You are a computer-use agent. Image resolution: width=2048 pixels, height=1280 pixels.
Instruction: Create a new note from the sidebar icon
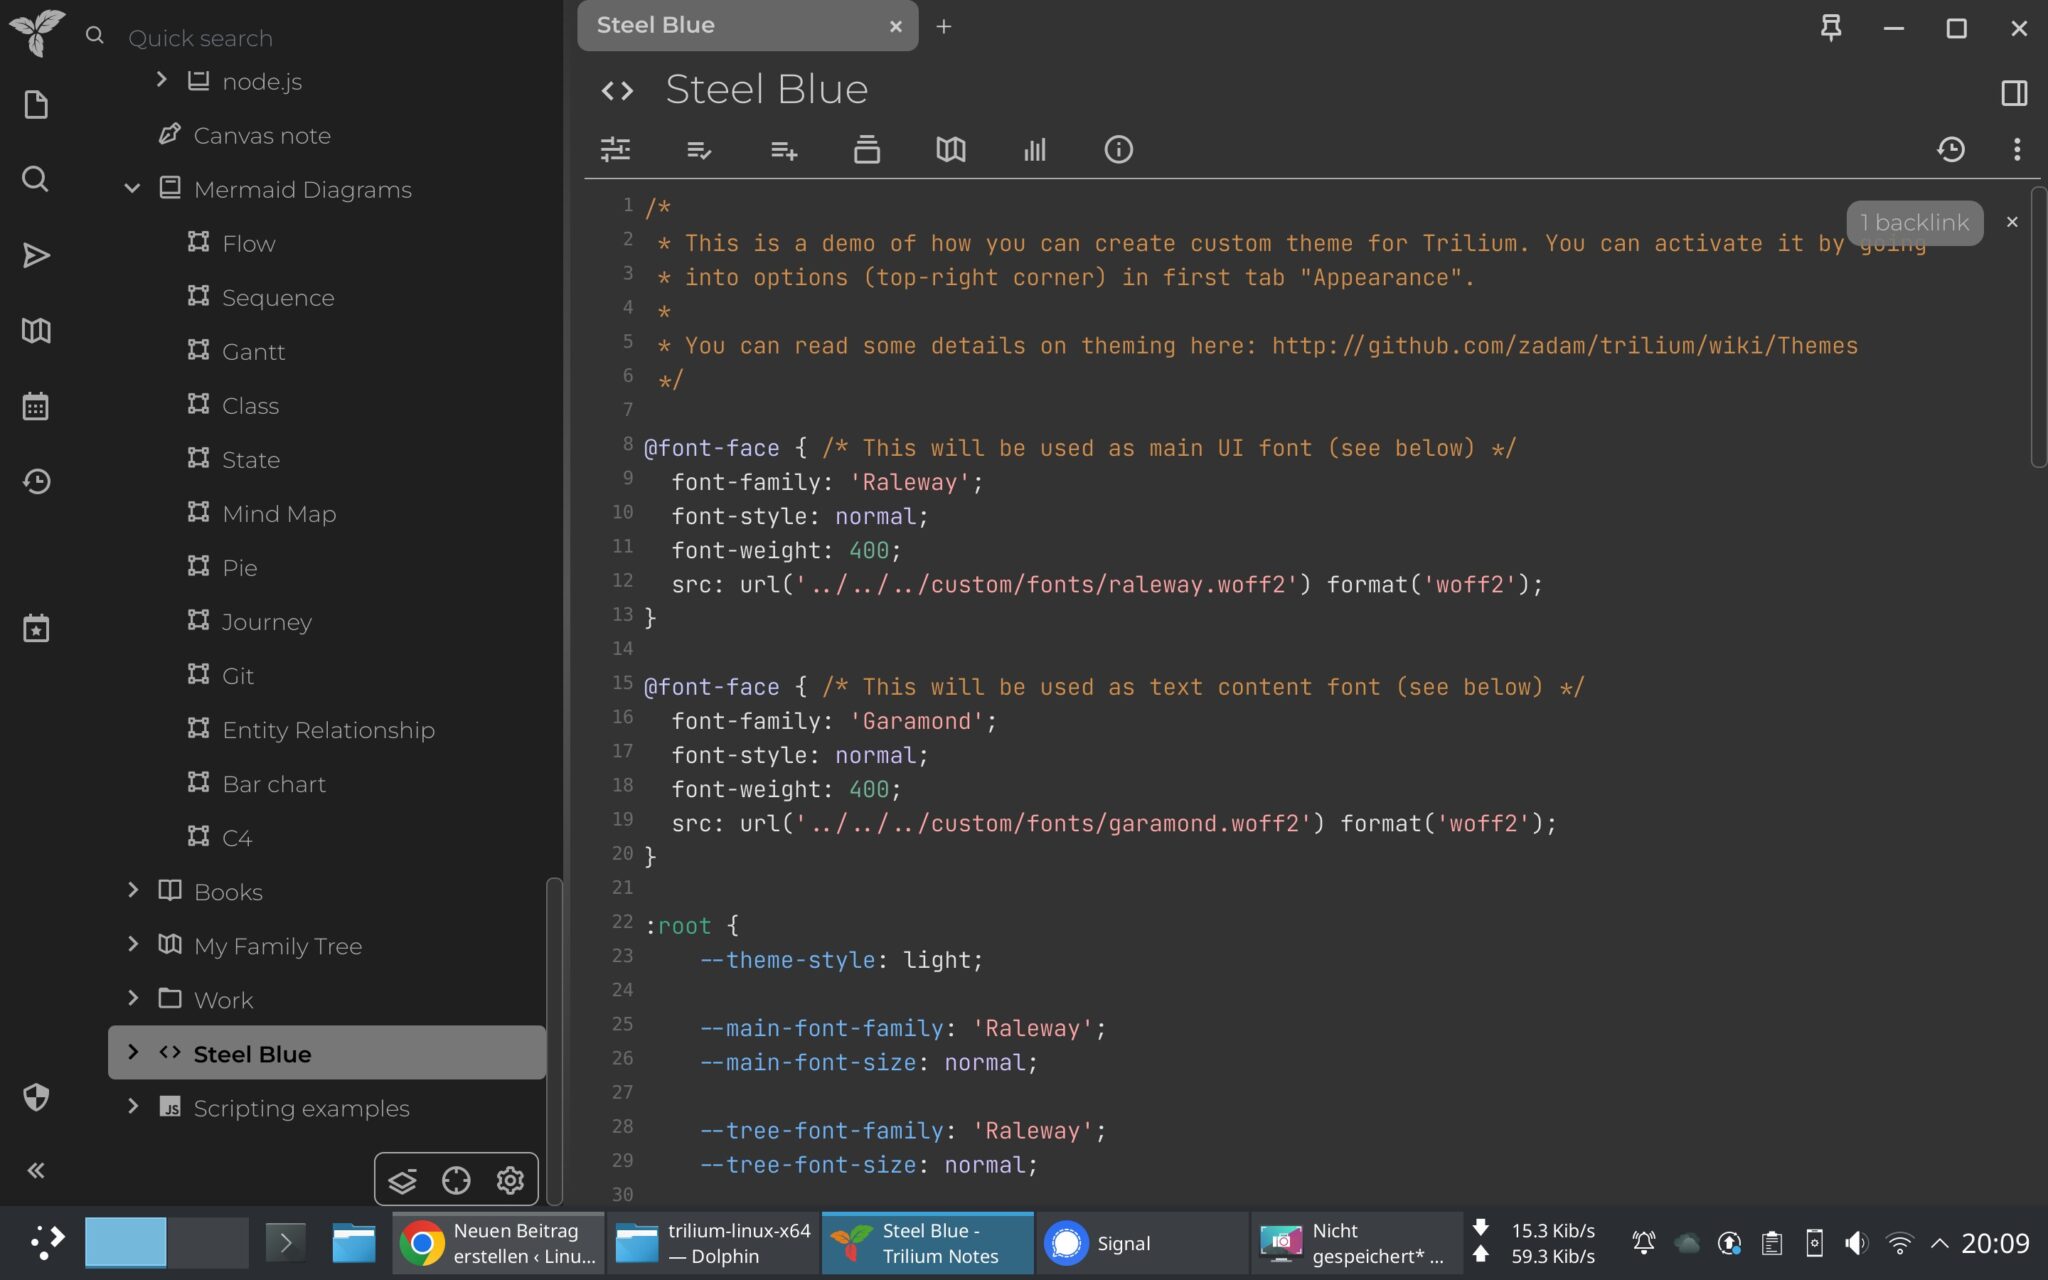(36, 105)
